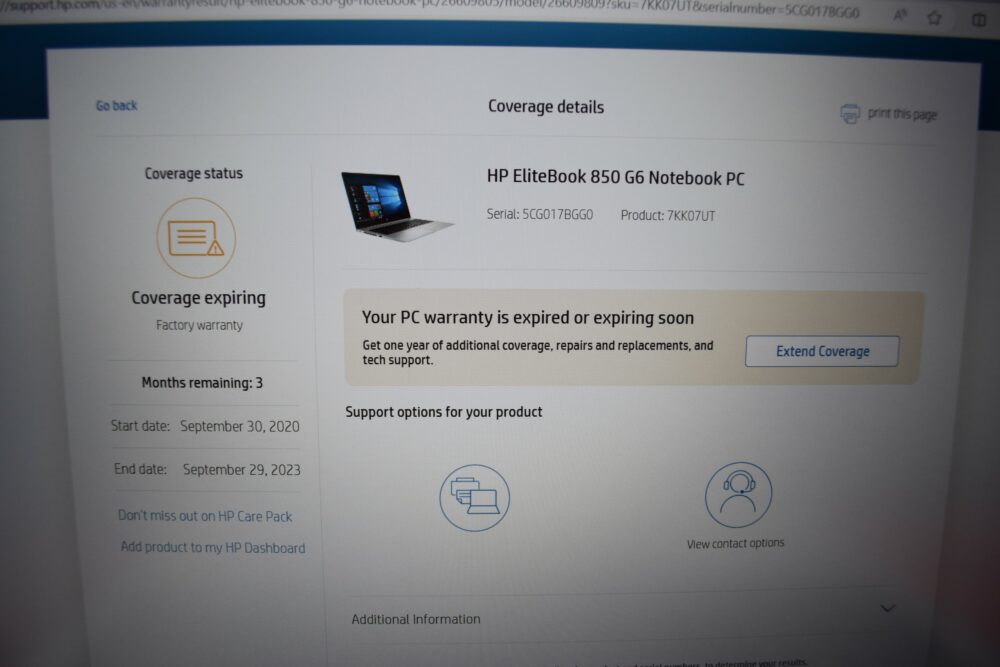This screenshot has width=1000, height=667.
Task: Click the headset contact agent icon
Action: pos(739,495)
